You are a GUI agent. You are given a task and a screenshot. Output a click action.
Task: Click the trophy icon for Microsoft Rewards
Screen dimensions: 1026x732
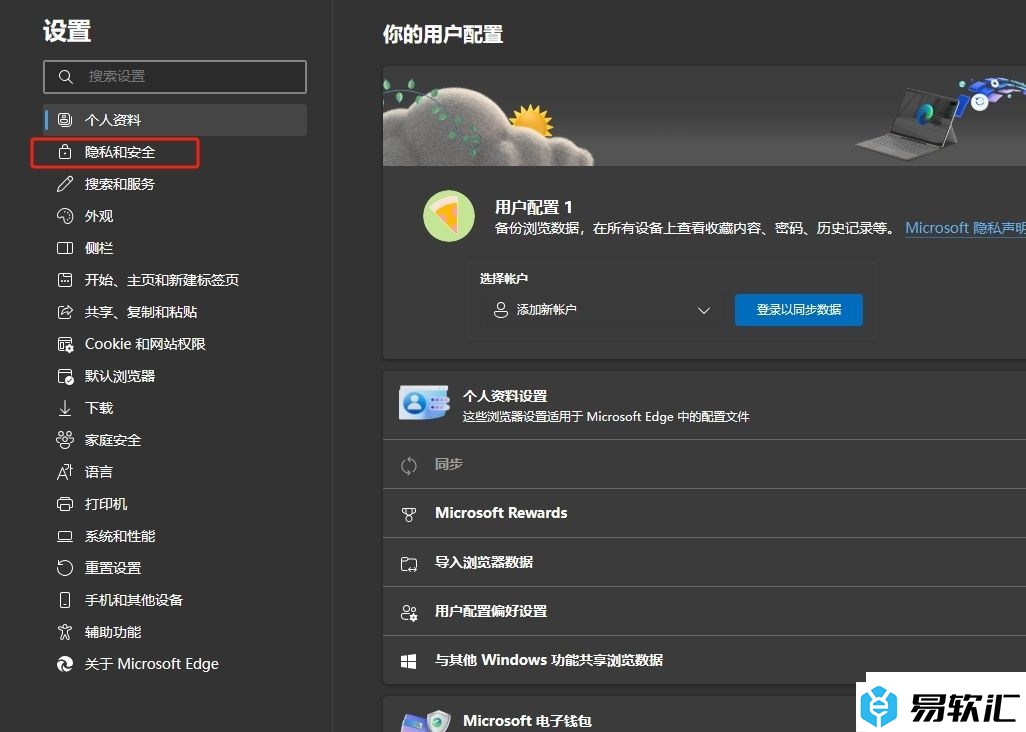pyautogui.click(x=409, y=514)
